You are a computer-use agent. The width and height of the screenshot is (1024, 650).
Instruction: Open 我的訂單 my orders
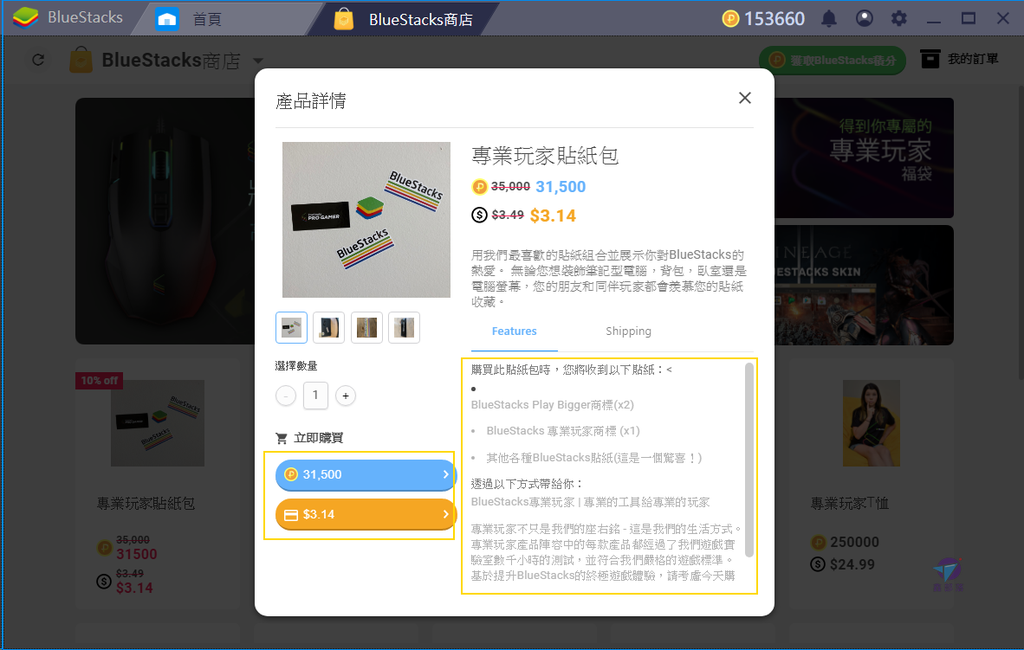coord(959,59)
